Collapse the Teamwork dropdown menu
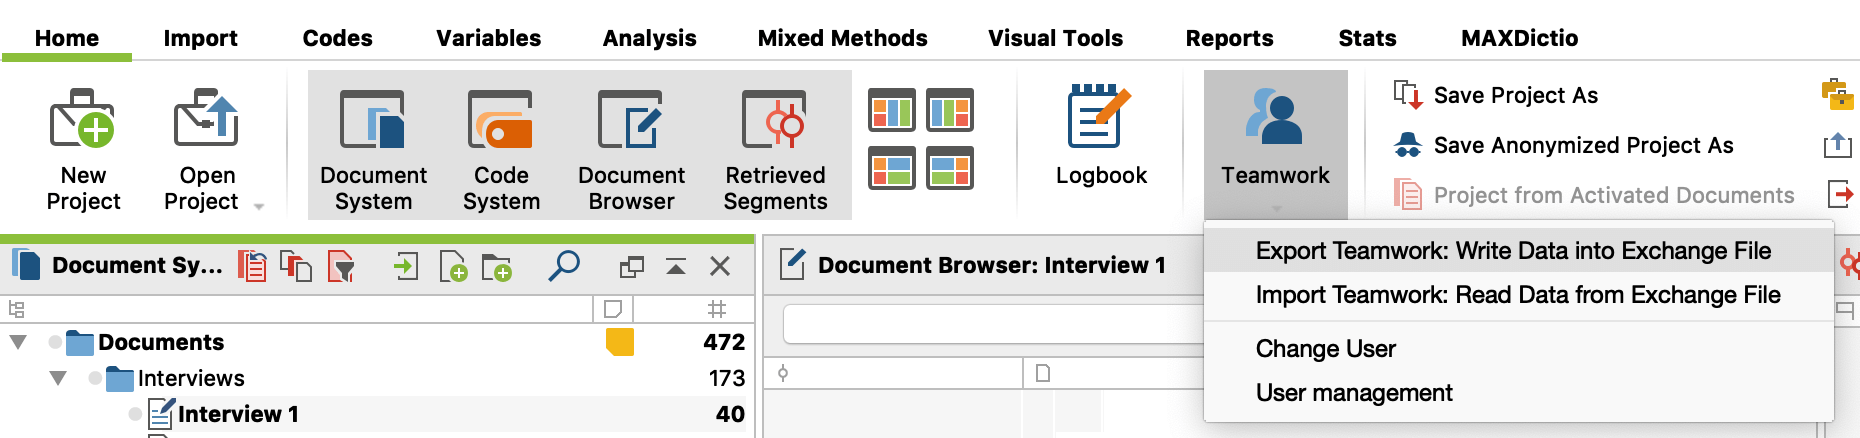The height and width of the screenshot is (438, 1860). 1275,144
